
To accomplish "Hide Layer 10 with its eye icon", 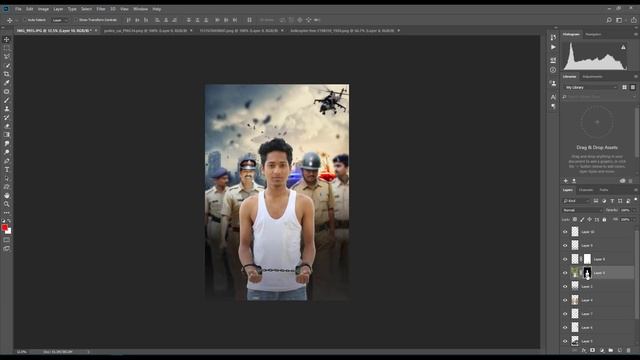I will pos(565,232).
